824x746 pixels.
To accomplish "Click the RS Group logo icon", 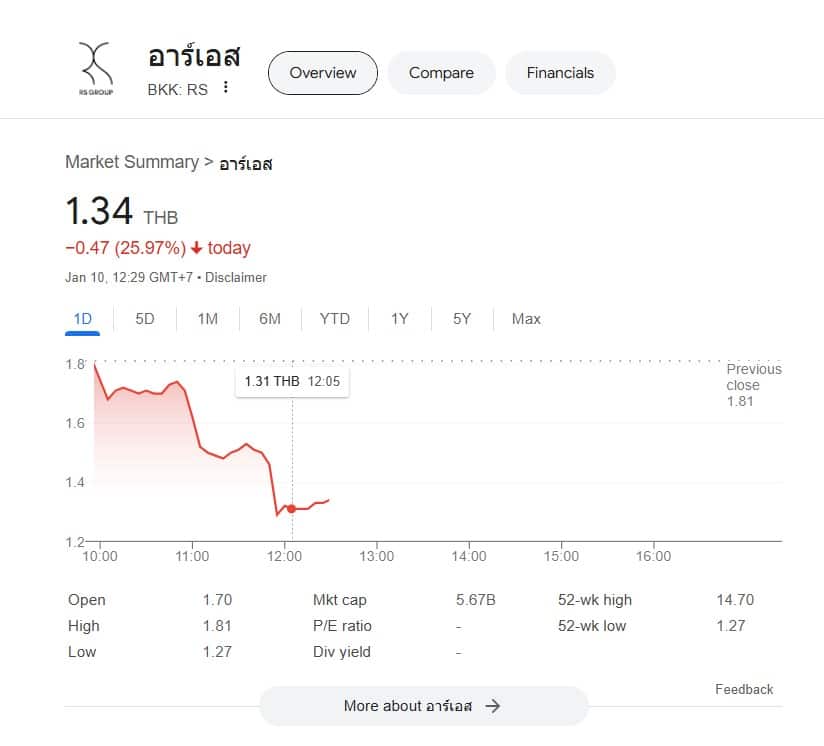I will click(x=97, y=68).
